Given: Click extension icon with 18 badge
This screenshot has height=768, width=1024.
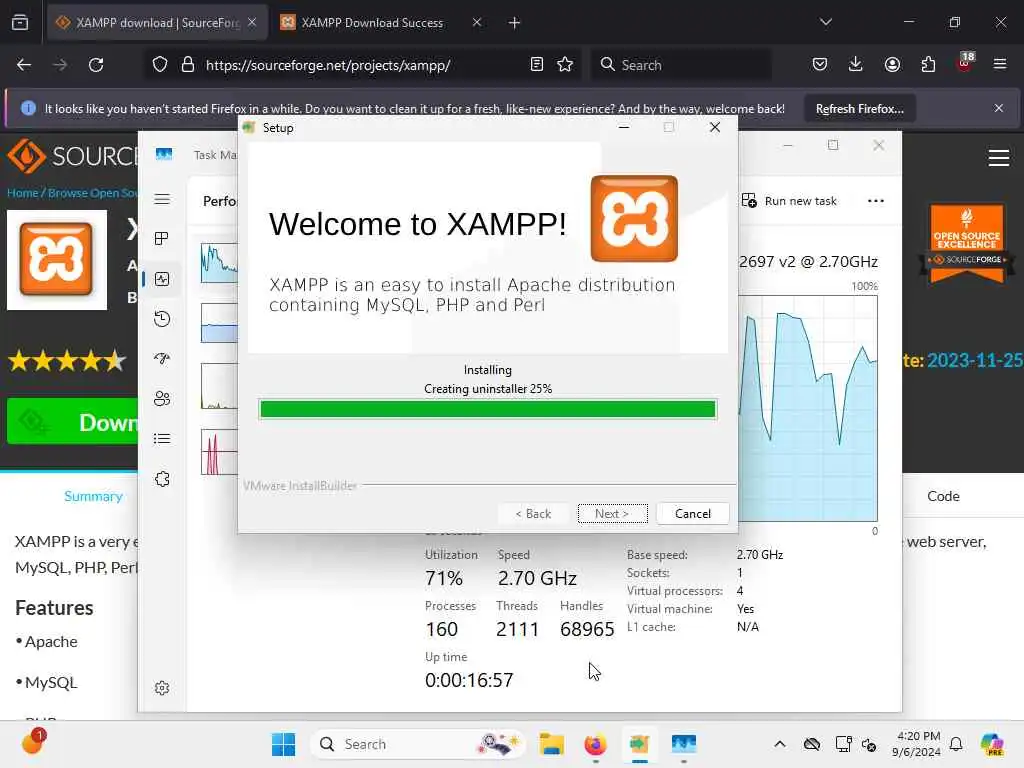Looking at the screenshot, I should coord(965,63).
